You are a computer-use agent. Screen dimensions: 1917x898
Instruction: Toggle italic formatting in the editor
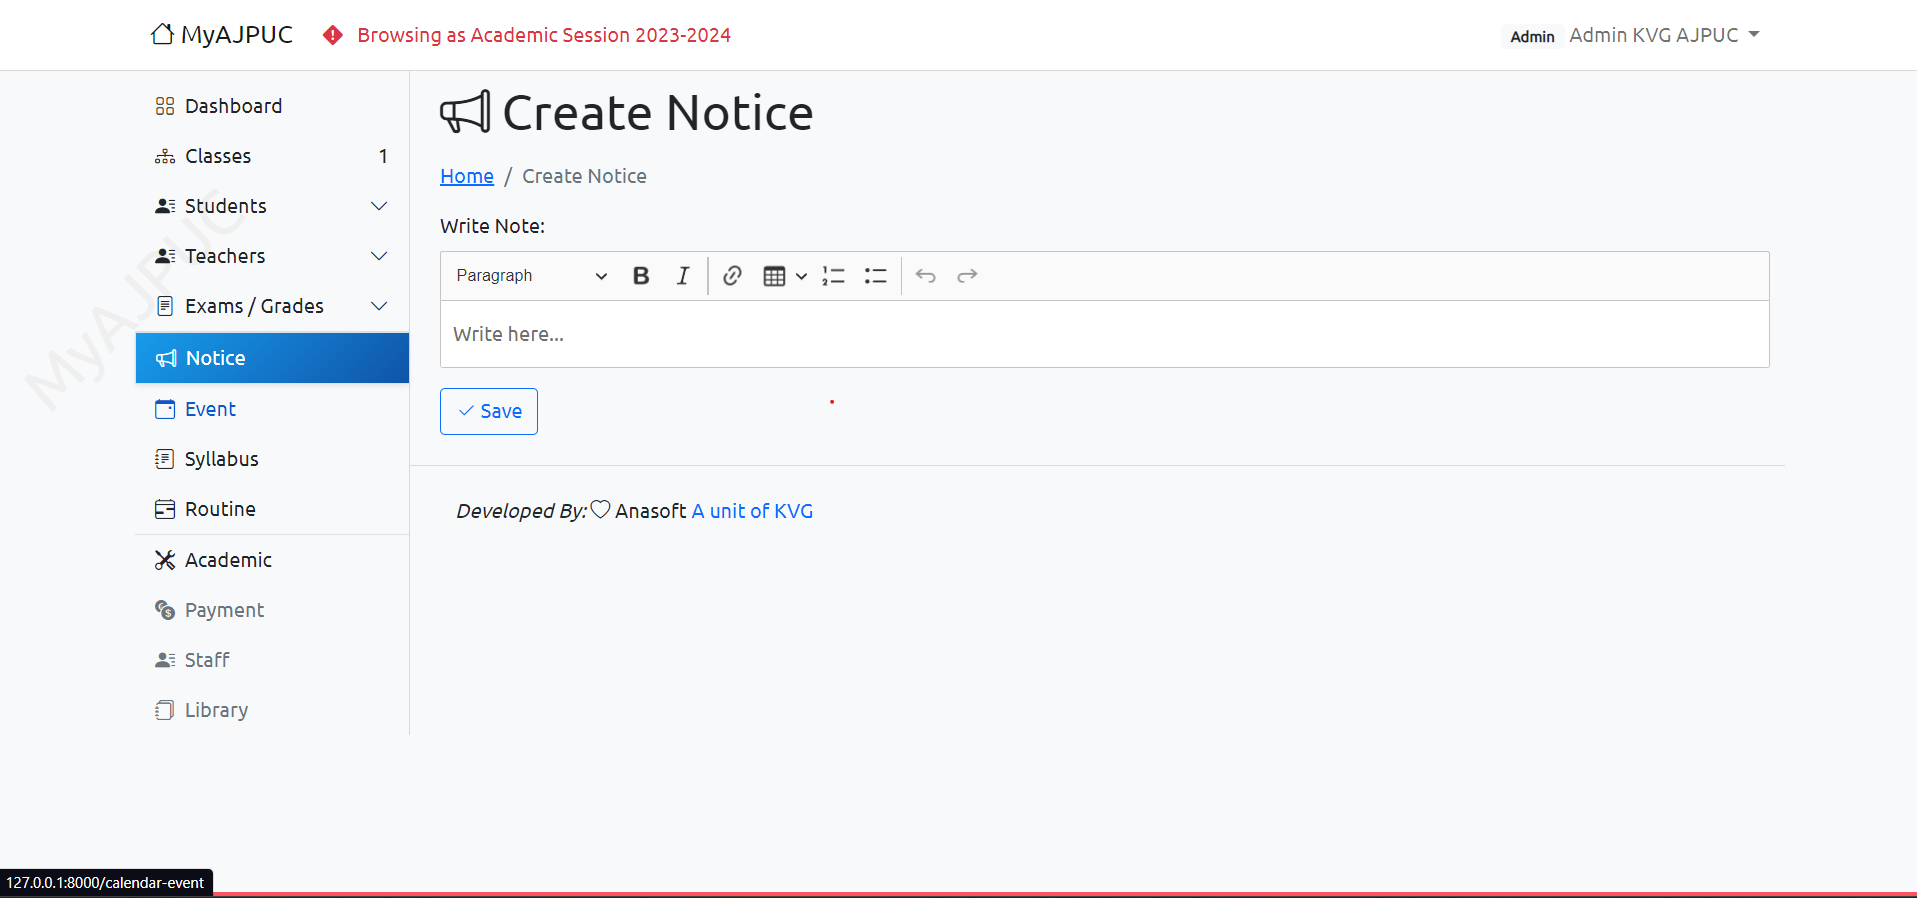(x=683, y=276)
